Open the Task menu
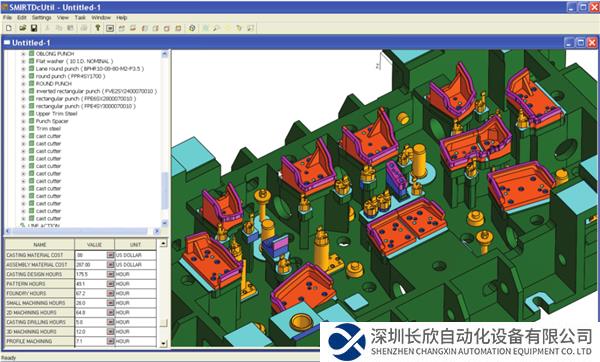Viewport: 600px width, 362px height. pyautogui.click(x=80, y=18)
